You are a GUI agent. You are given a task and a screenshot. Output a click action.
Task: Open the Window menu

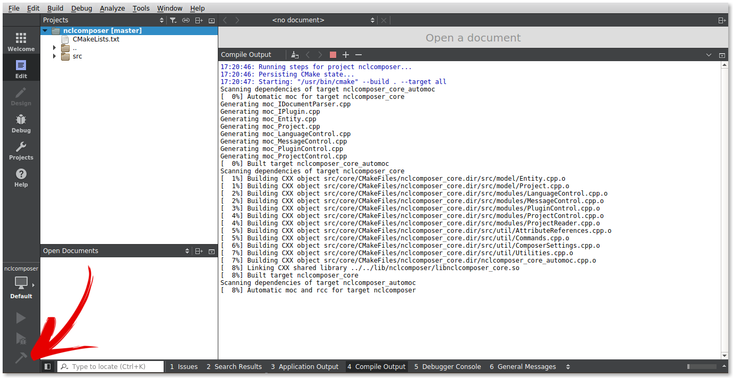point(170,8)
